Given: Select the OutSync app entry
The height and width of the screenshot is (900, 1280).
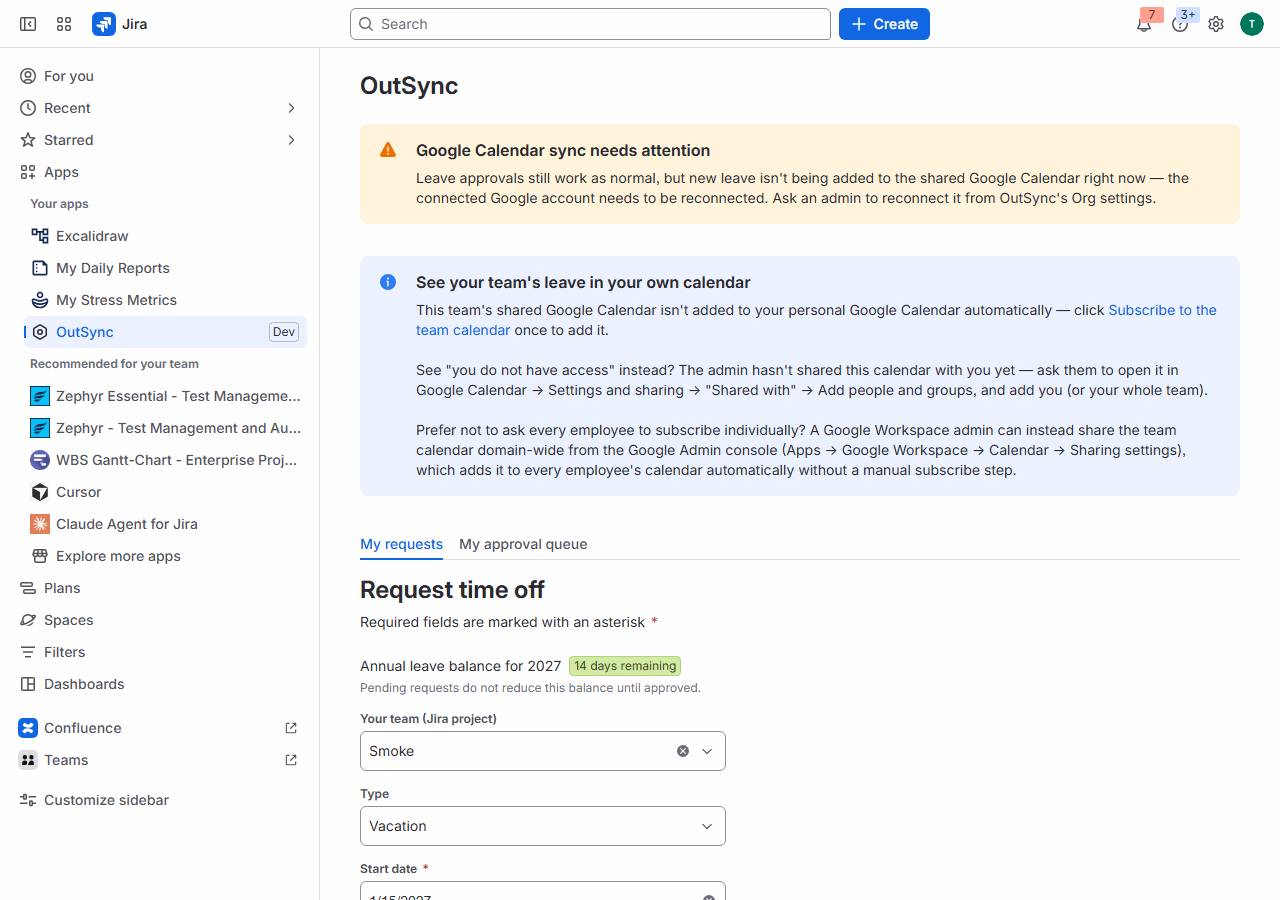Looking at the screenshot, I should pyautogui.click(x=165, y=332).
